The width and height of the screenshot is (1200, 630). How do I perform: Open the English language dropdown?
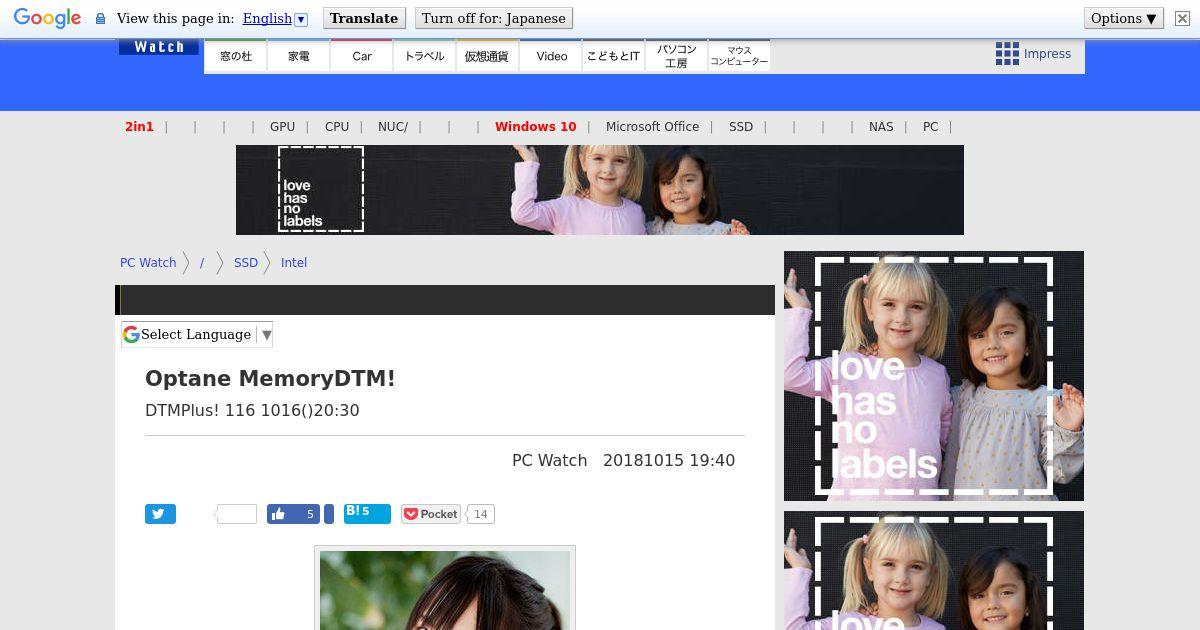click(275, 18)
